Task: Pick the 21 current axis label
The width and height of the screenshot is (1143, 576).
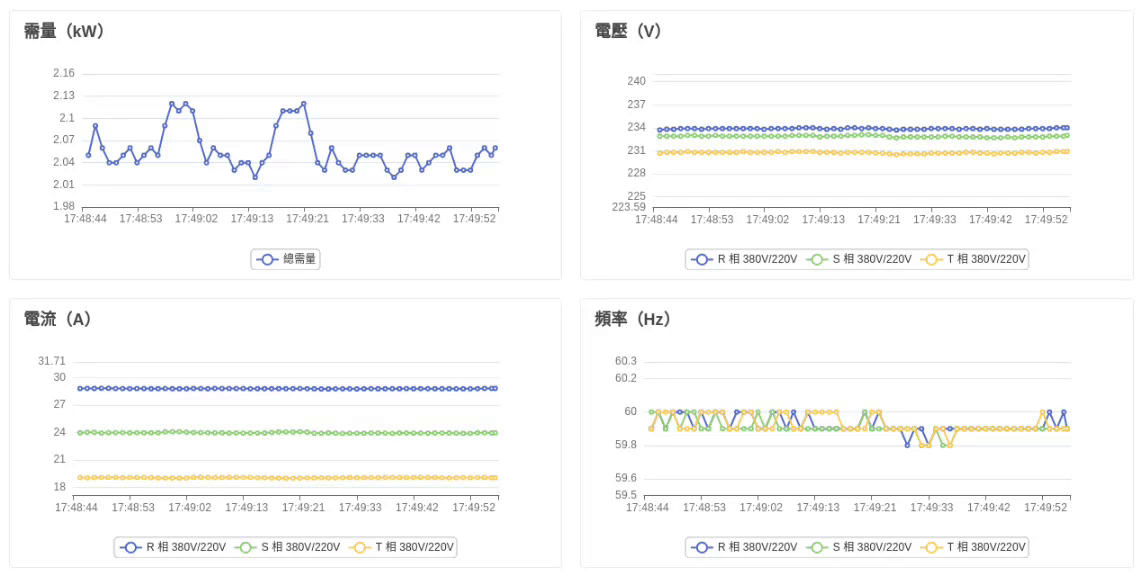Action: [x=59, y=459]
